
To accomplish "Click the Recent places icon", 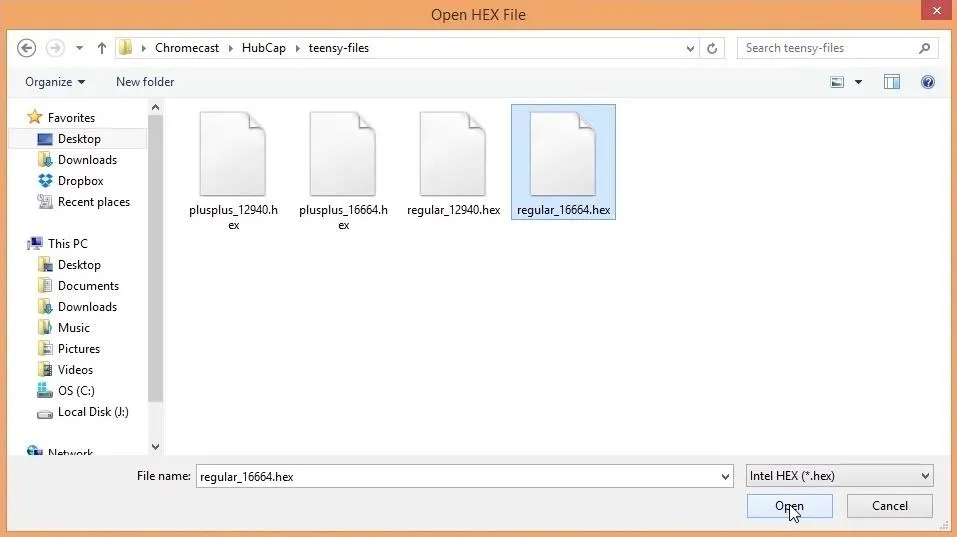I will point(45,201).
